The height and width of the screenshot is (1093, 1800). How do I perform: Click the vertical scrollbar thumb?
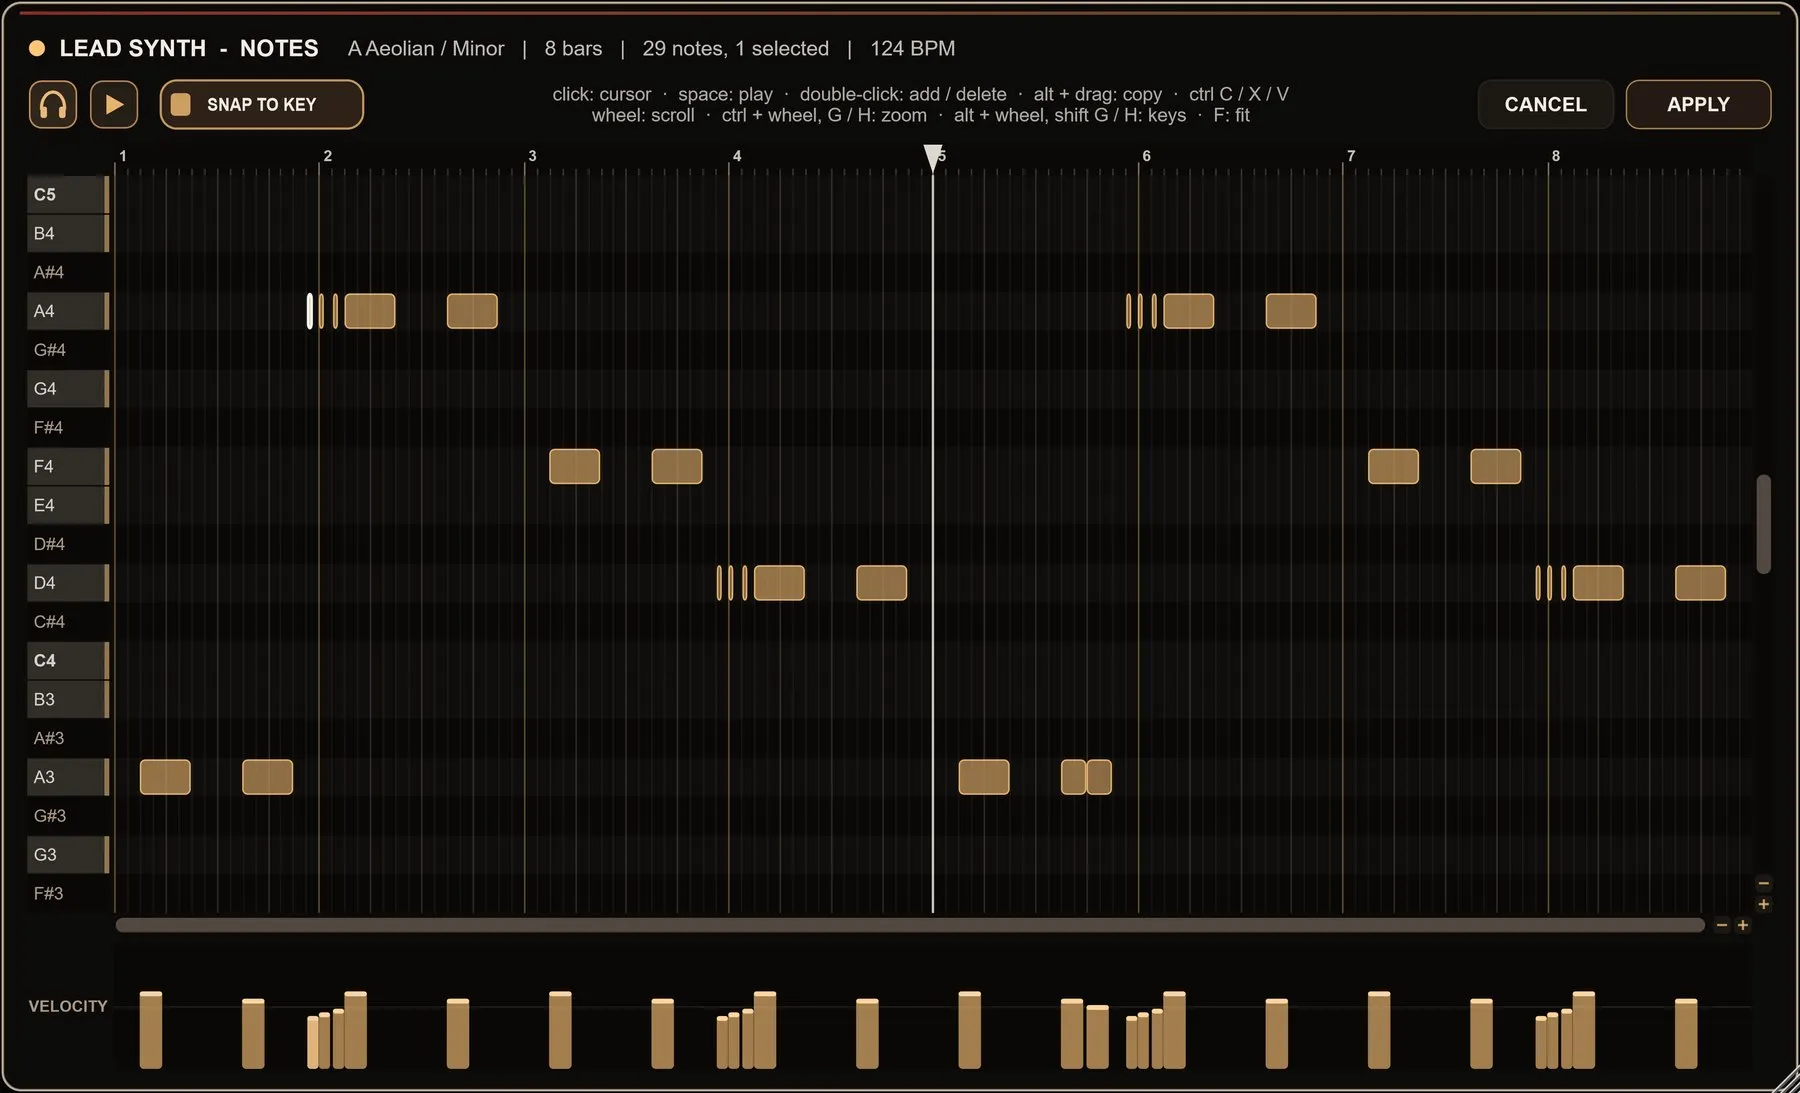click(1763, 524)
